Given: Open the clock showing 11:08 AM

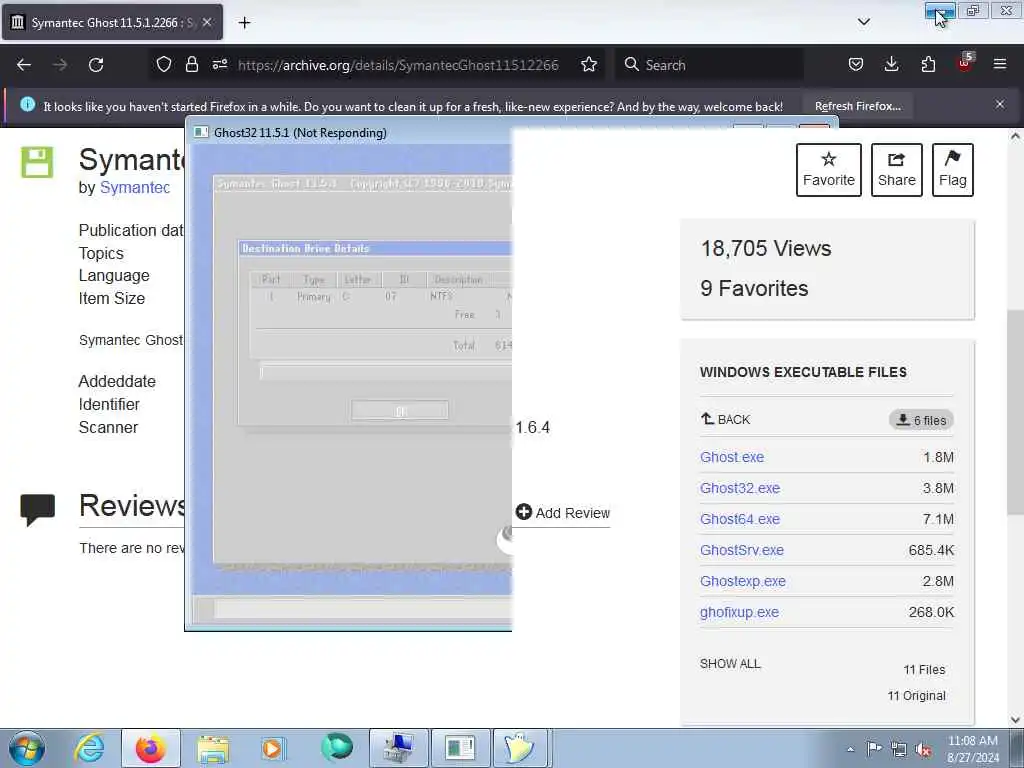Looking at the screenshot, I should pyautogui.click(x=972, y=749).
